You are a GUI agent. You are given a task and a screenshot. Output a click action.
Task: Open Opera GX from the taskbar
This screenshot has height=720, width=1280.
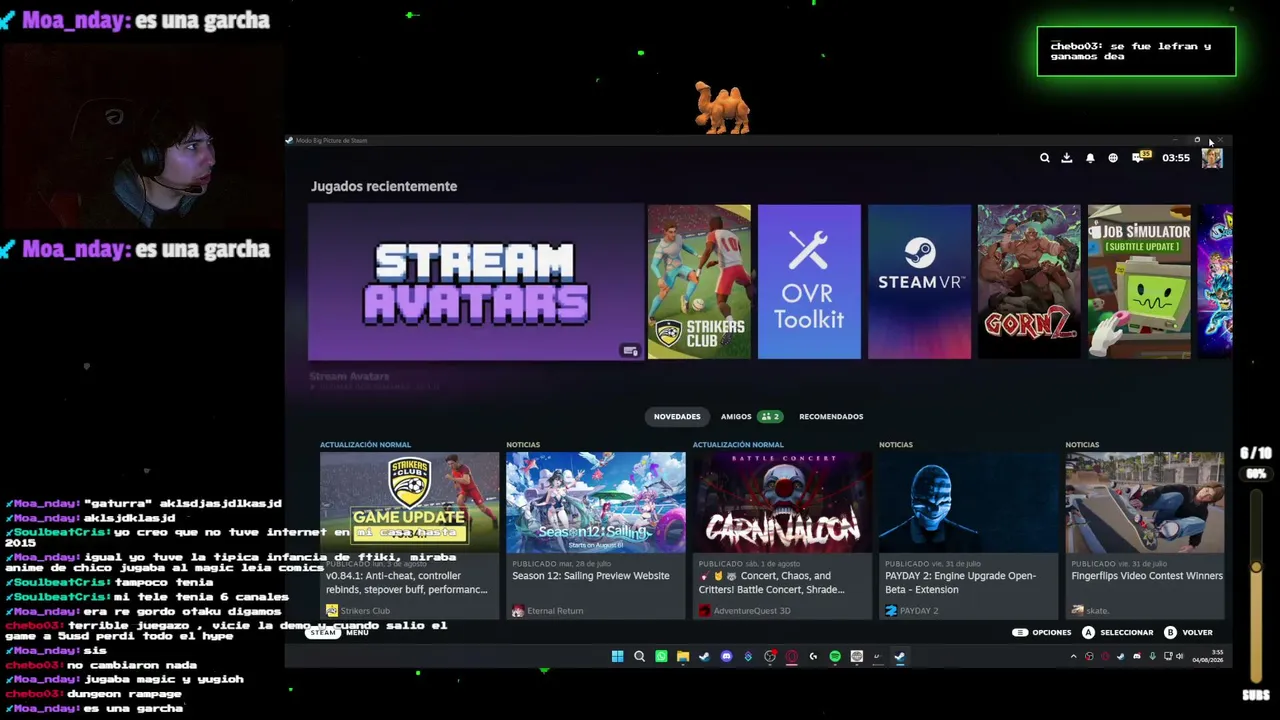click(x=791, y=657)
